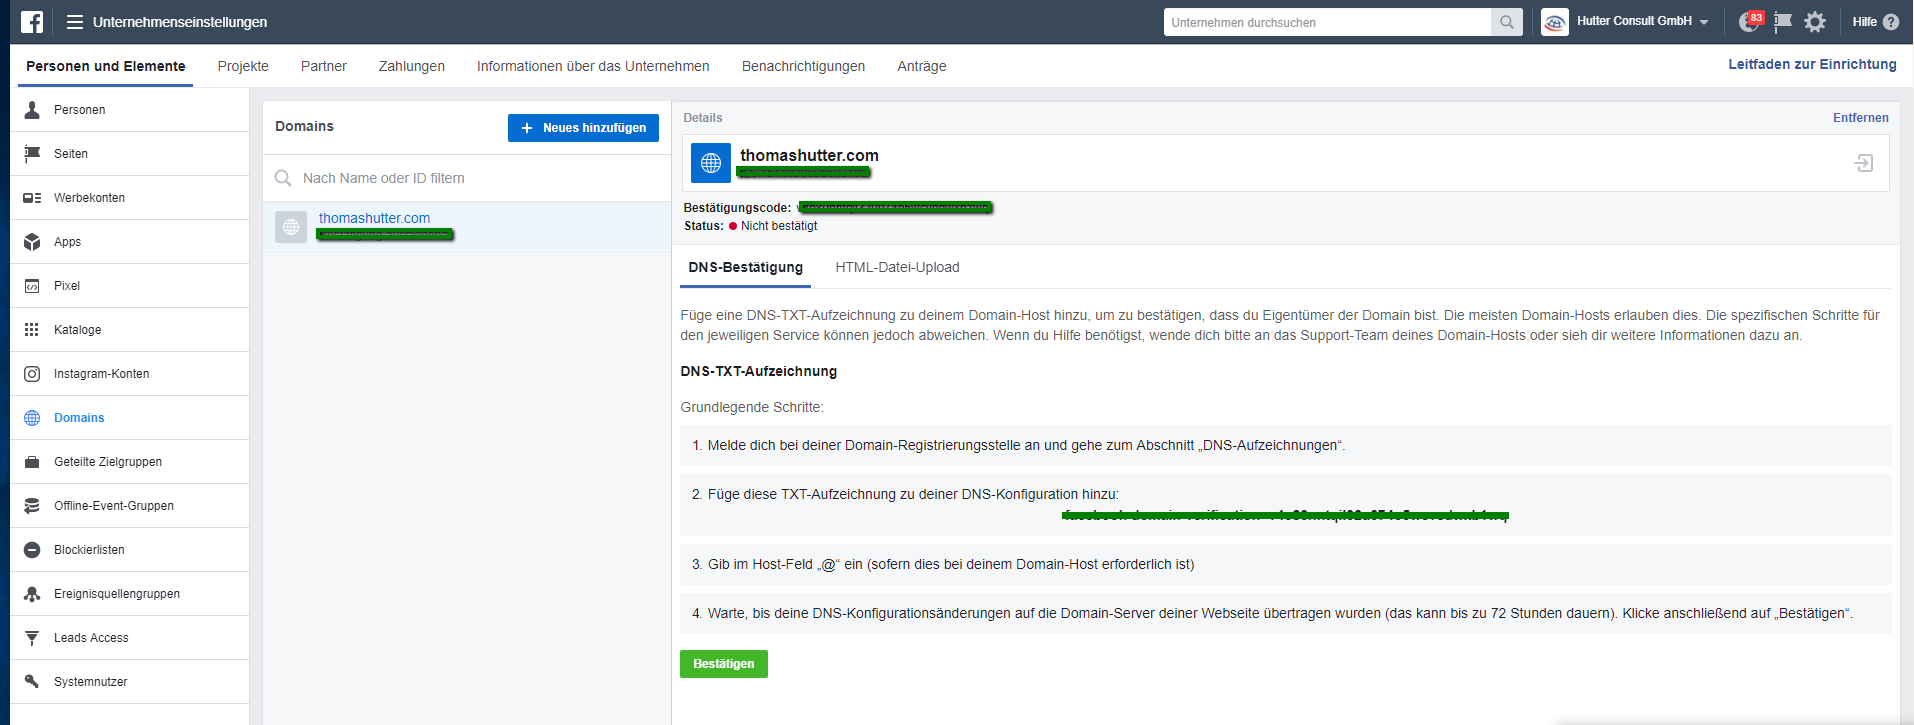The height and width of the screenshot is (725, 1914).
Task: Focus the Unternehmen durchsuchen search field
Action: (1327, 22)
